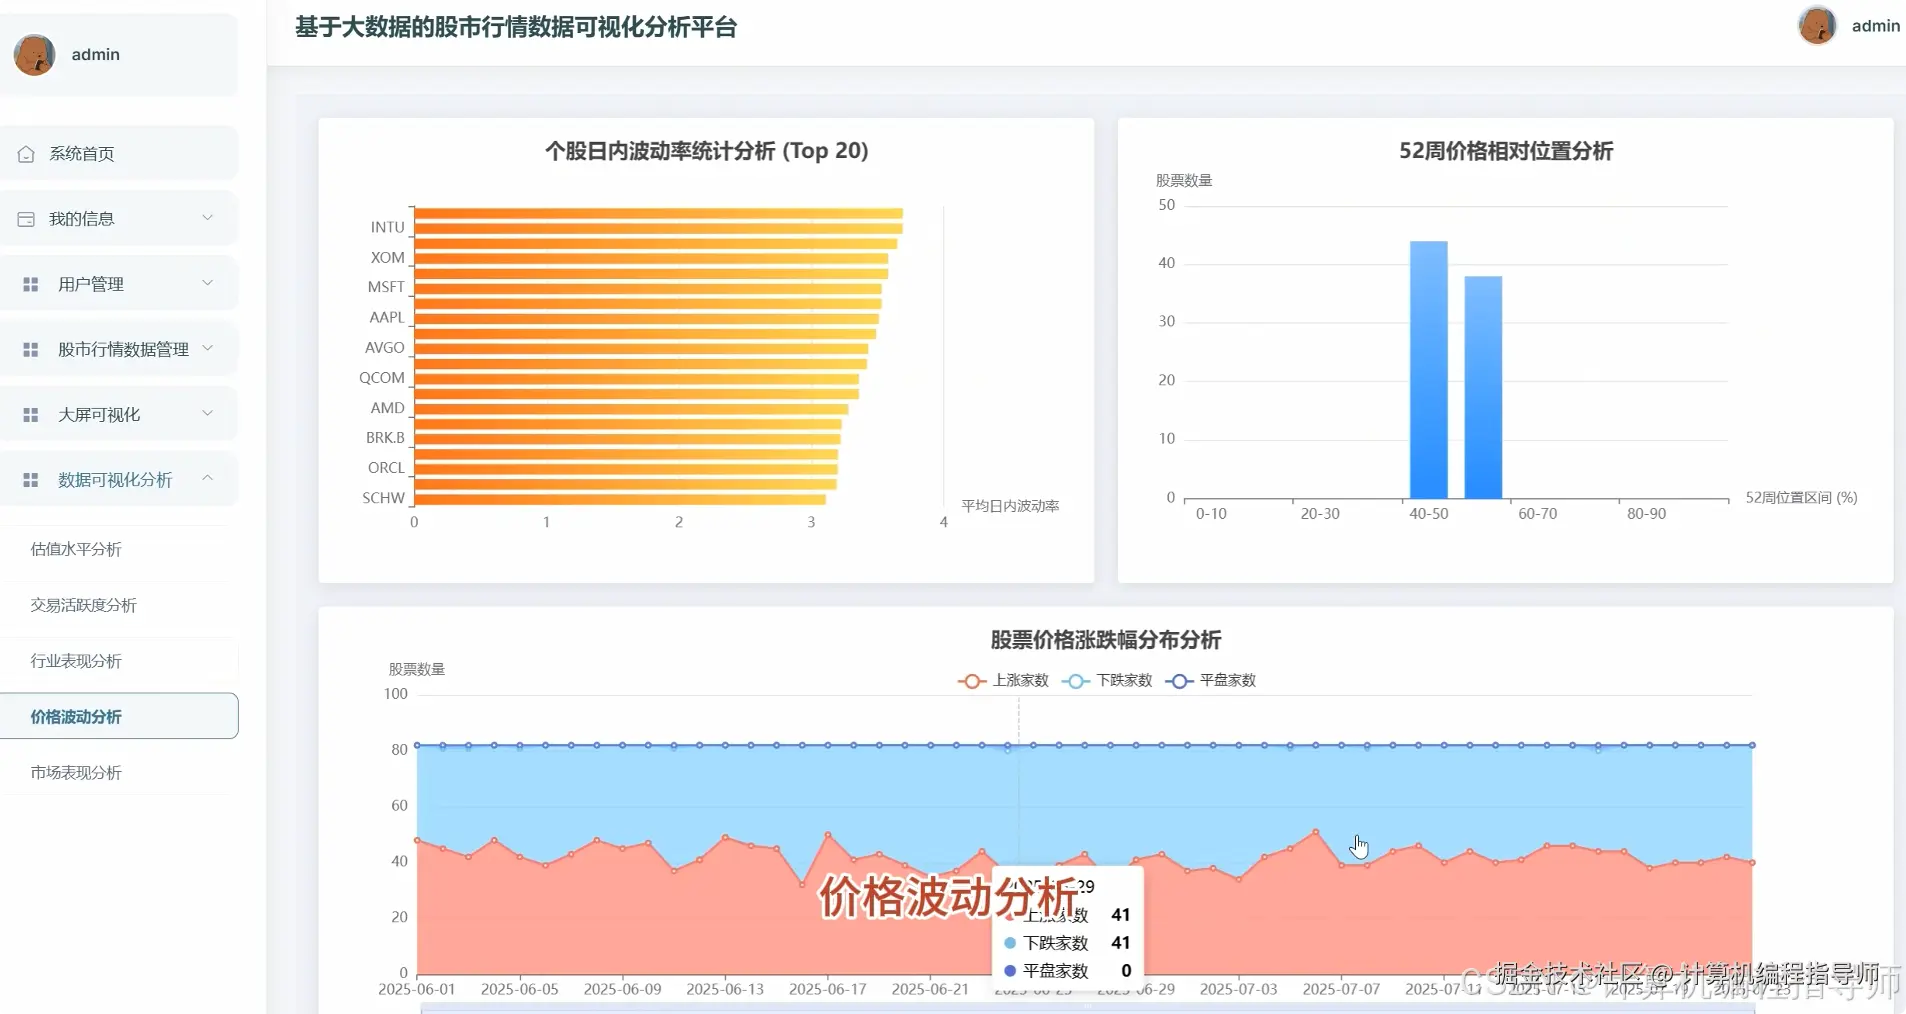Click the AVGO label on volatility chart
The width and height of the screenshot is (1906, 1014).
385,348
